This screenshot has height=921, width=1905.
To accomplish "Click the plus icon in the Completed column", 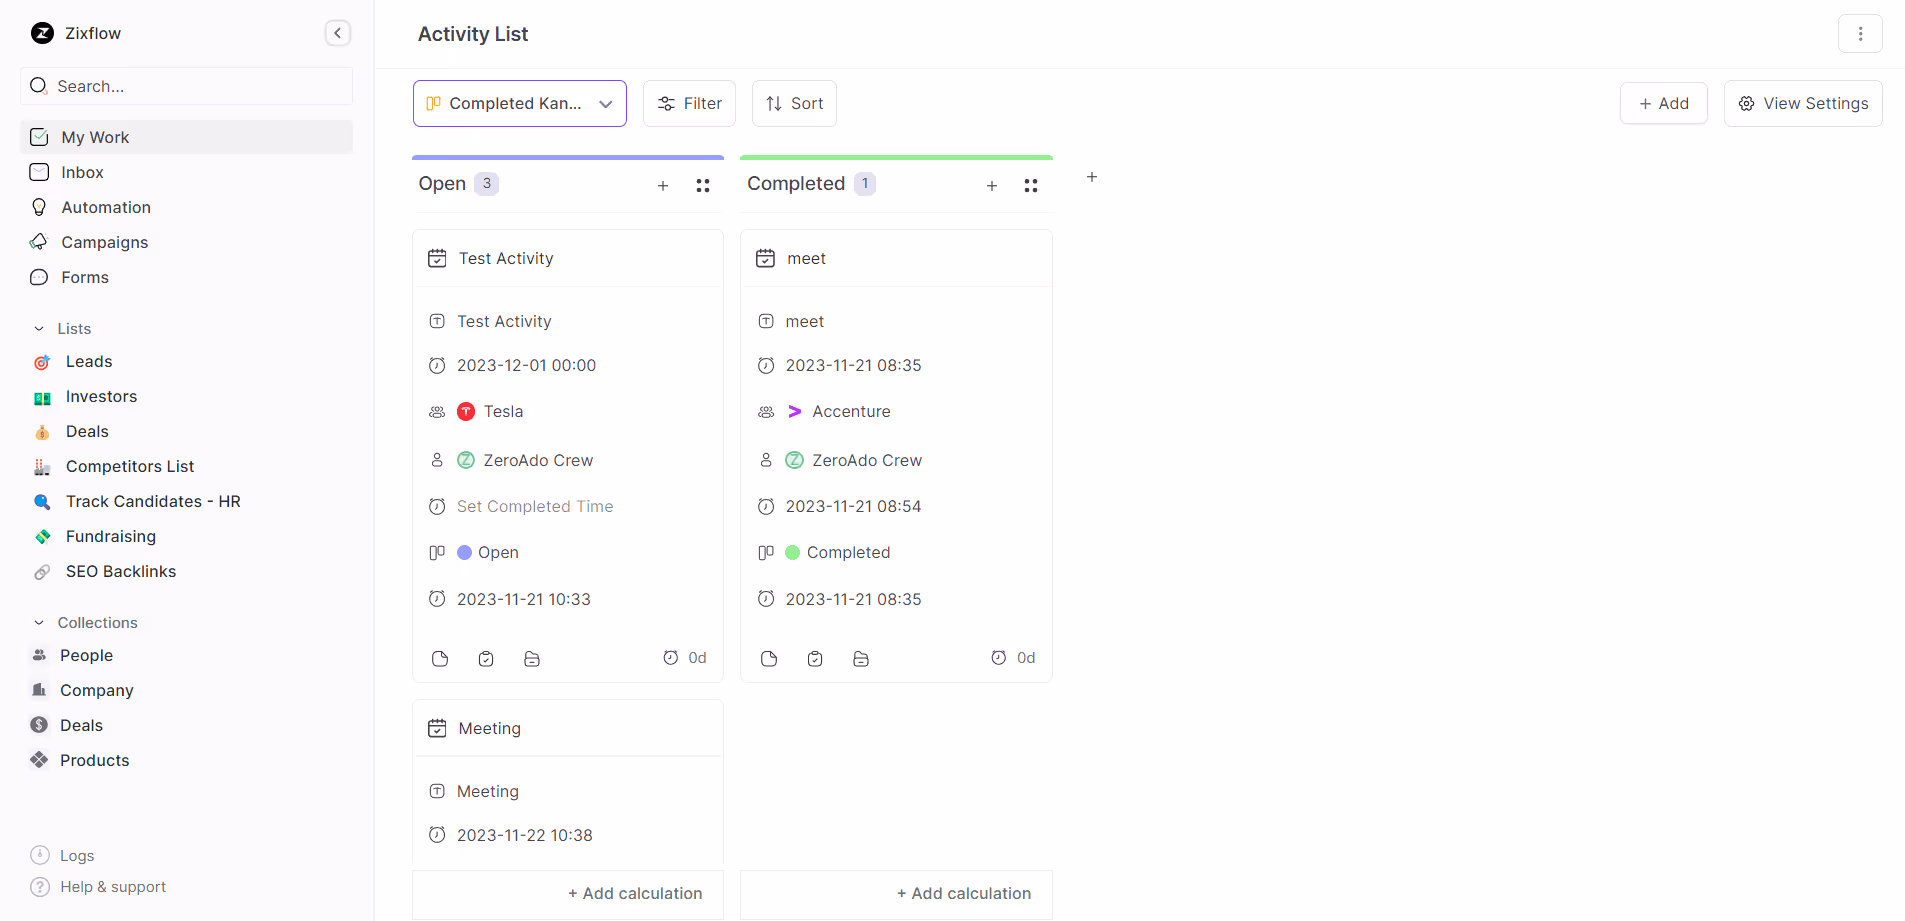I will [x=992, y=186].
